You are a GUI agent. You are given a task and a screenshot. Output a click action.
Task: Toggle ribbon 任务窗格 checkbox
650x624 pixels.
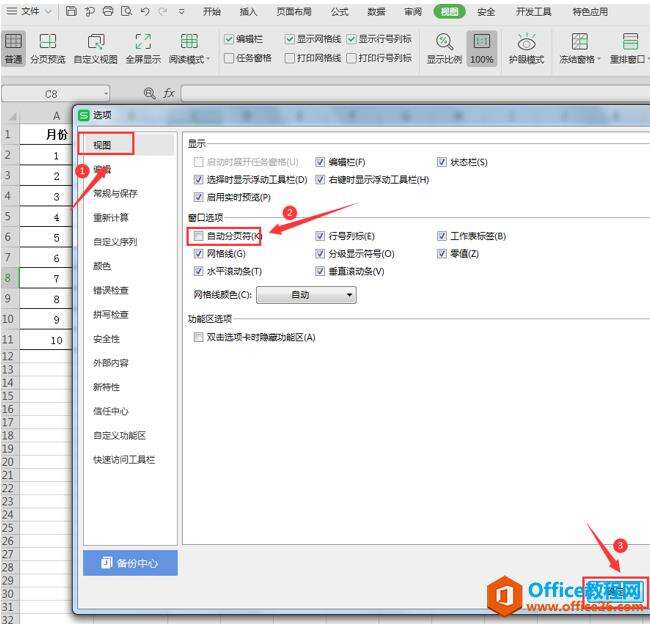(x=229, y=58)
